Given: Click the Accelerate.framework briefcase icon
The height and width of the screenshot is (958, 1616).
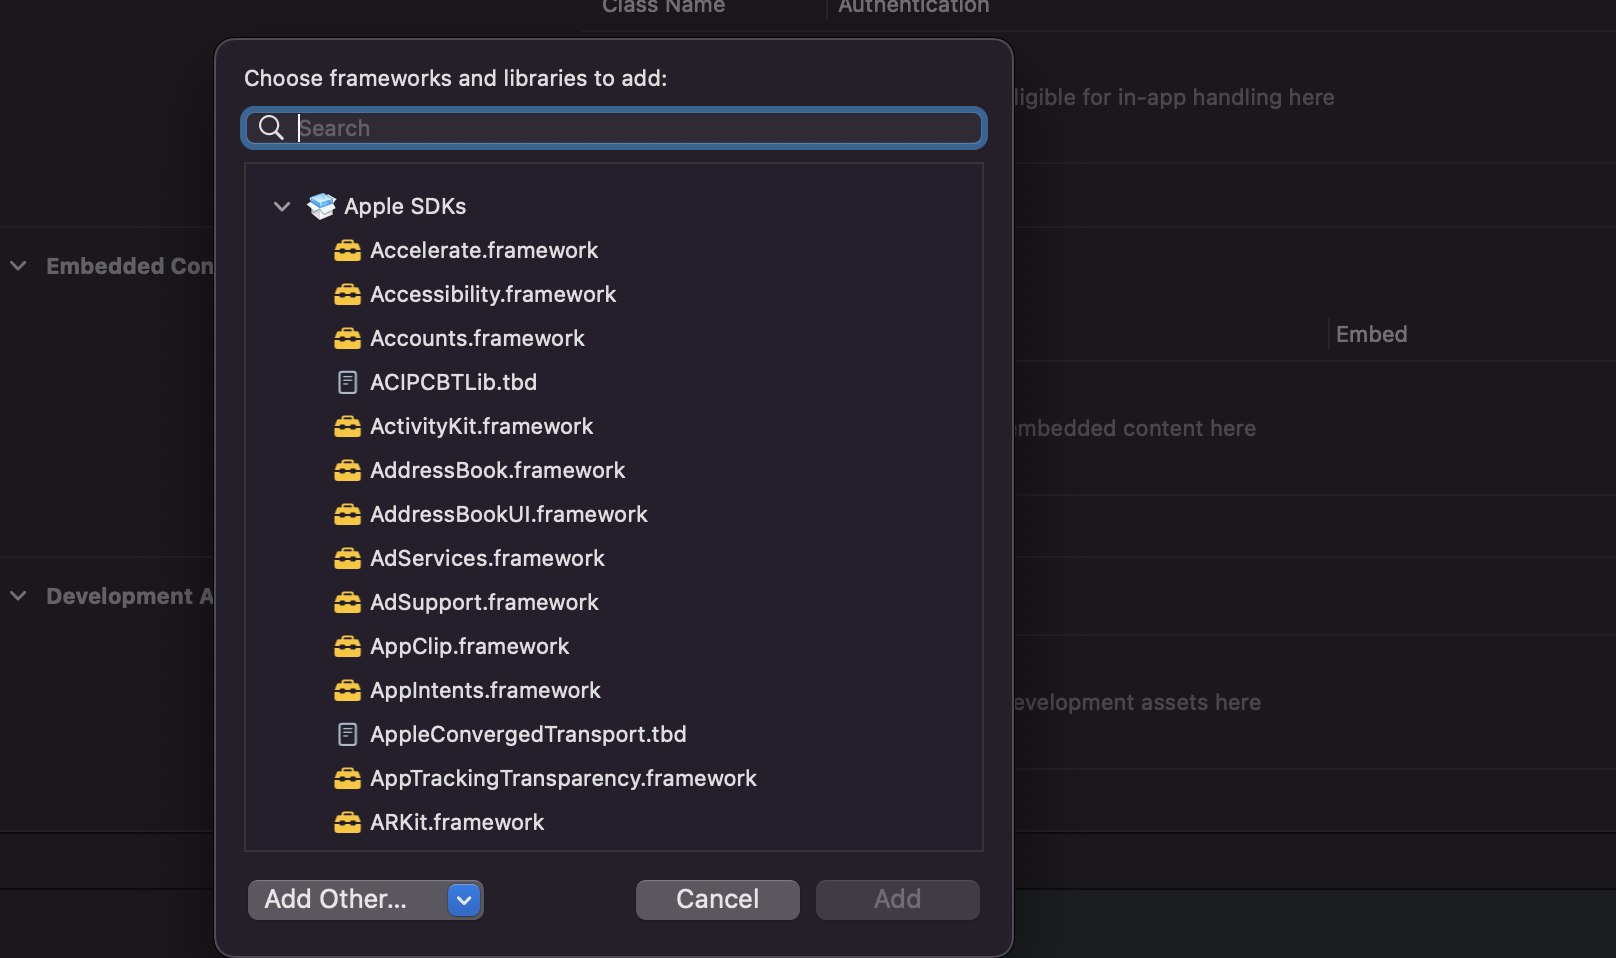Looking at the screenshot, I should pos(347,250).
